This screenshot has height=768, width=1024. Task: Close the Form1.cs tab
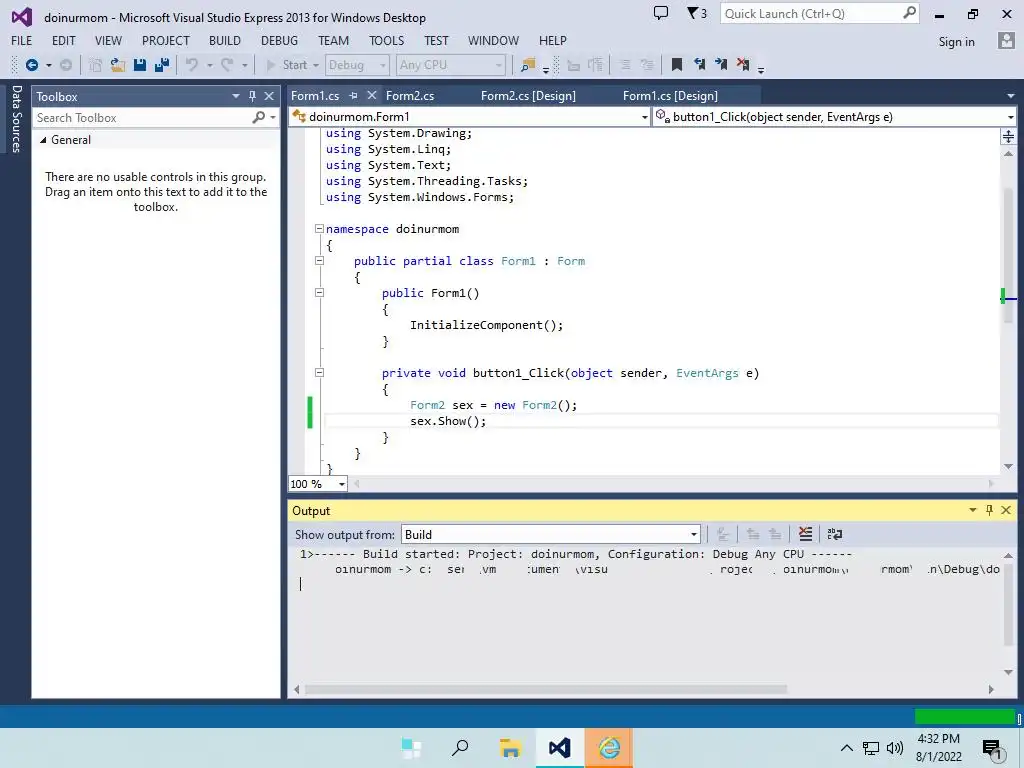372,95
